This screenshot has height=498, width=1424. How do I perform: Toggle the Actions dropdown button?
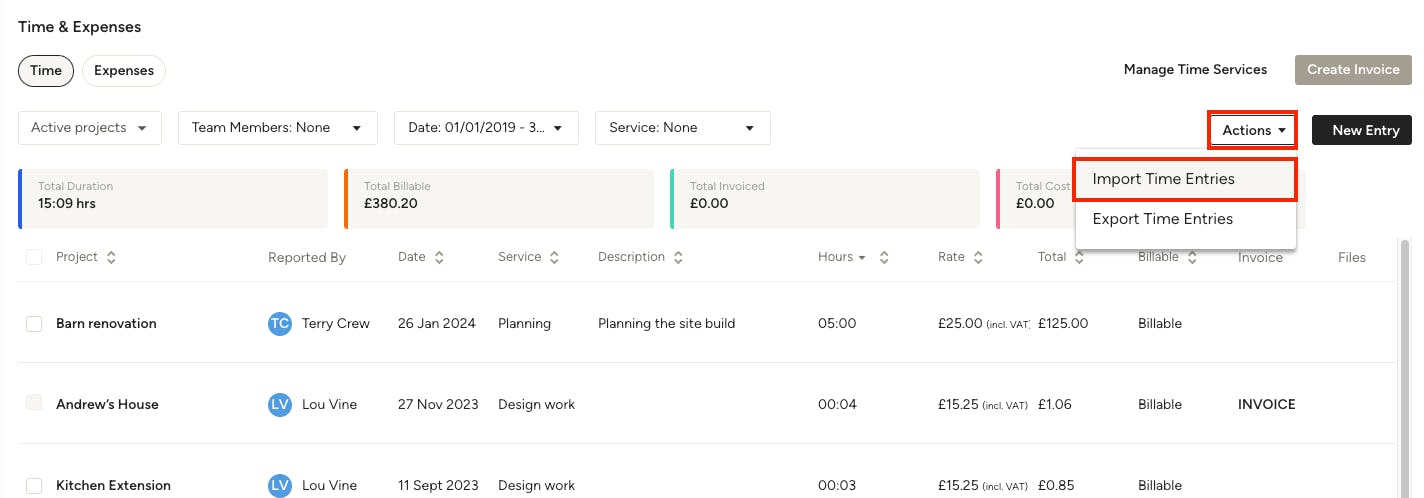(x=1253, y=130)
